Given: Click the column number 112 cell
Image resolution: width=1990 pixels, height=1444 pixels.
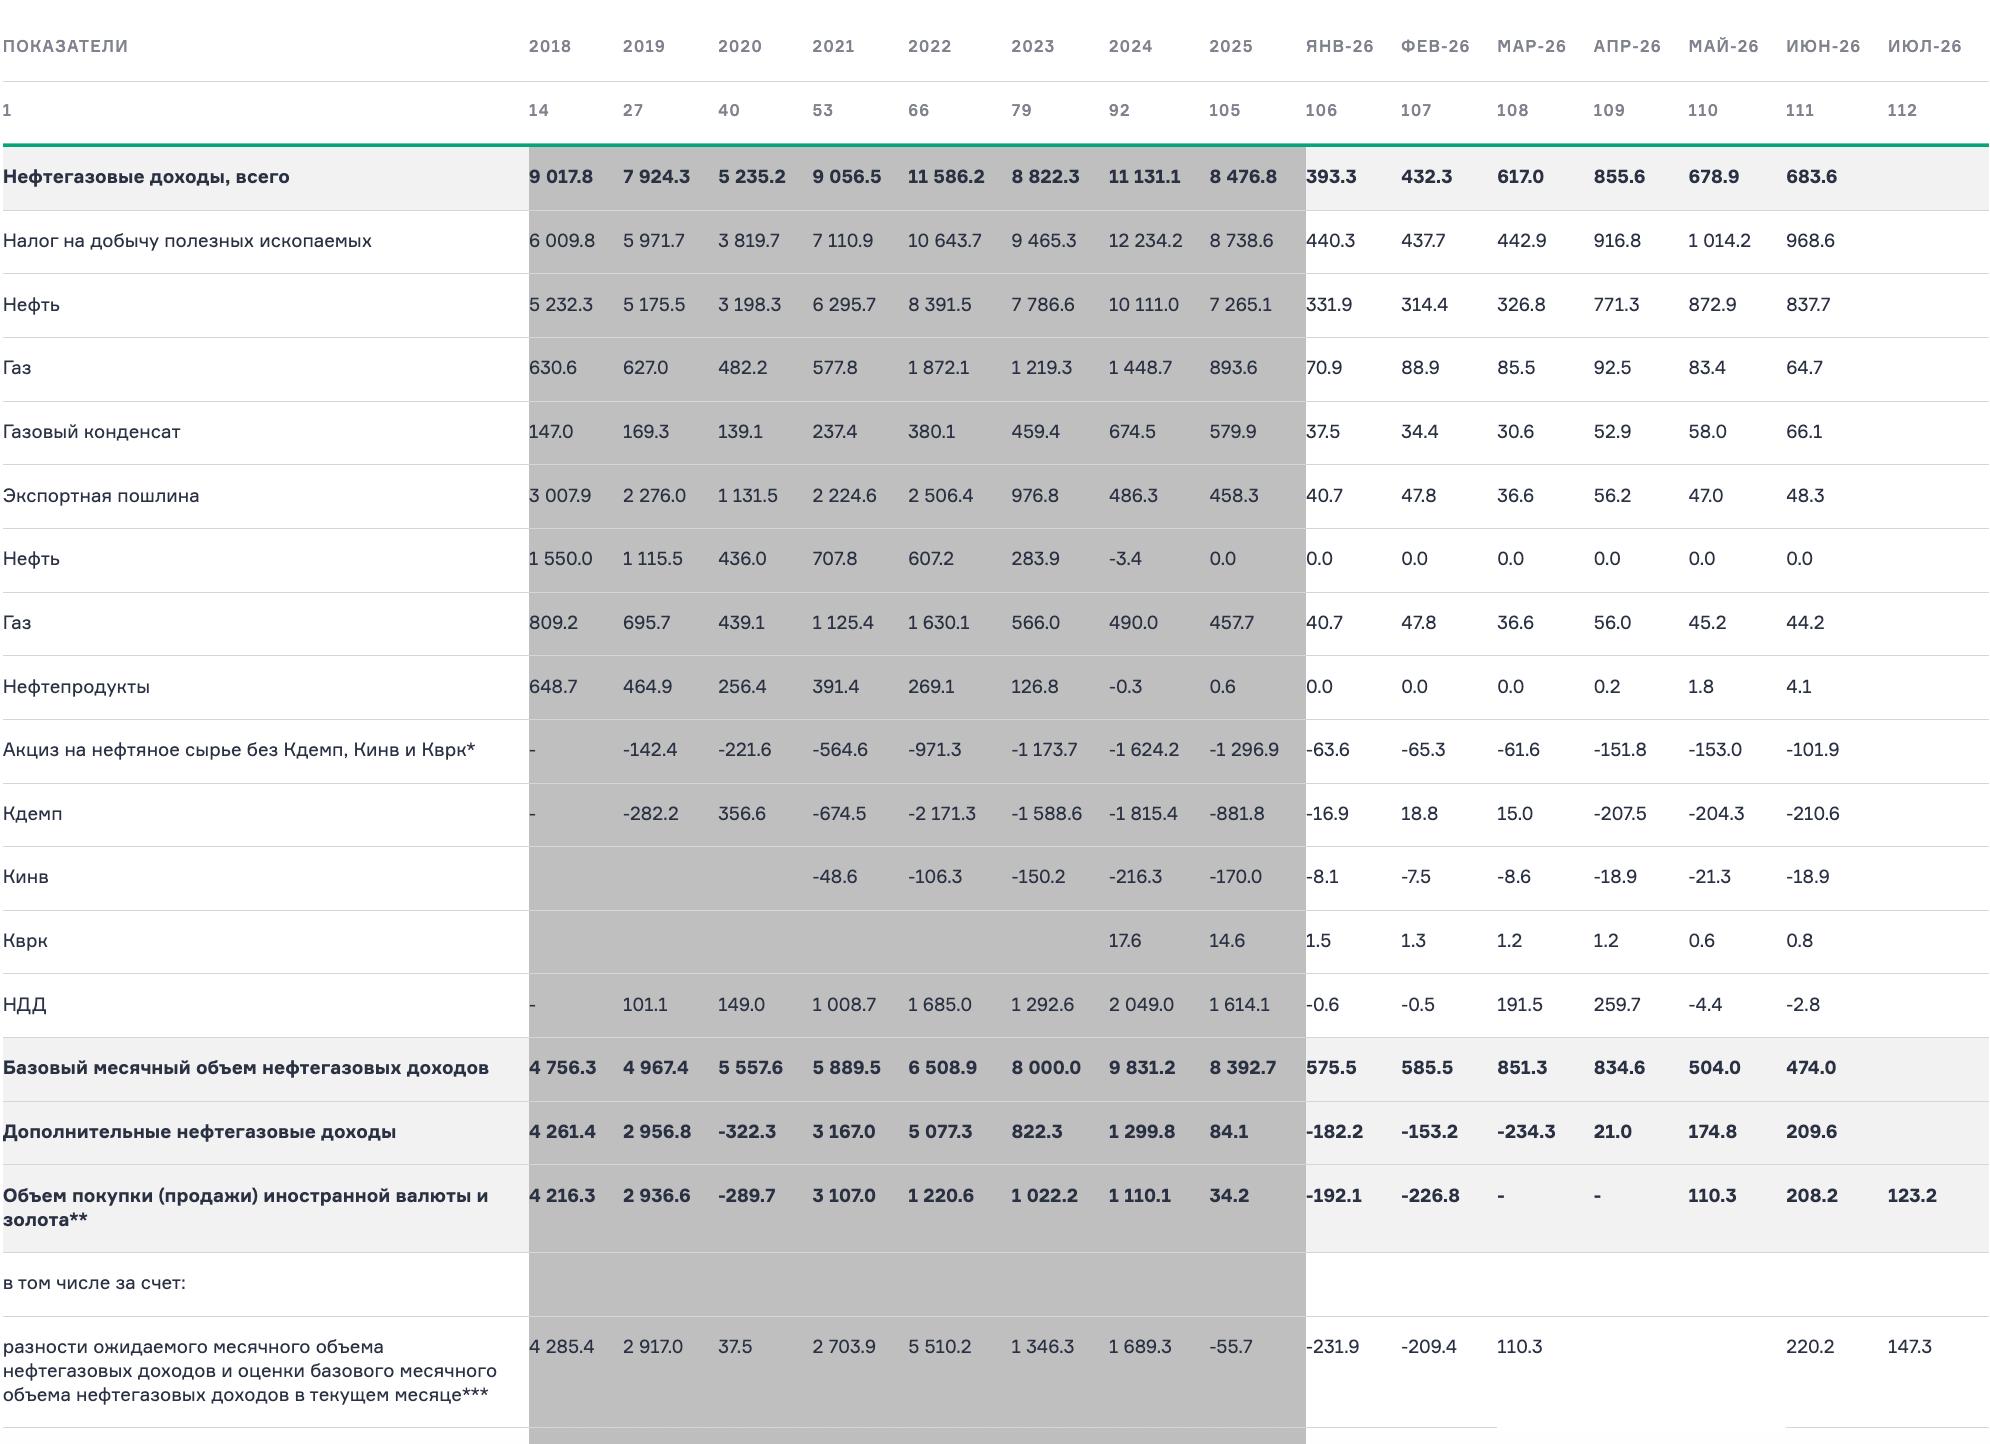Looking at the screenshot, I should click(x=1902, y=110).
